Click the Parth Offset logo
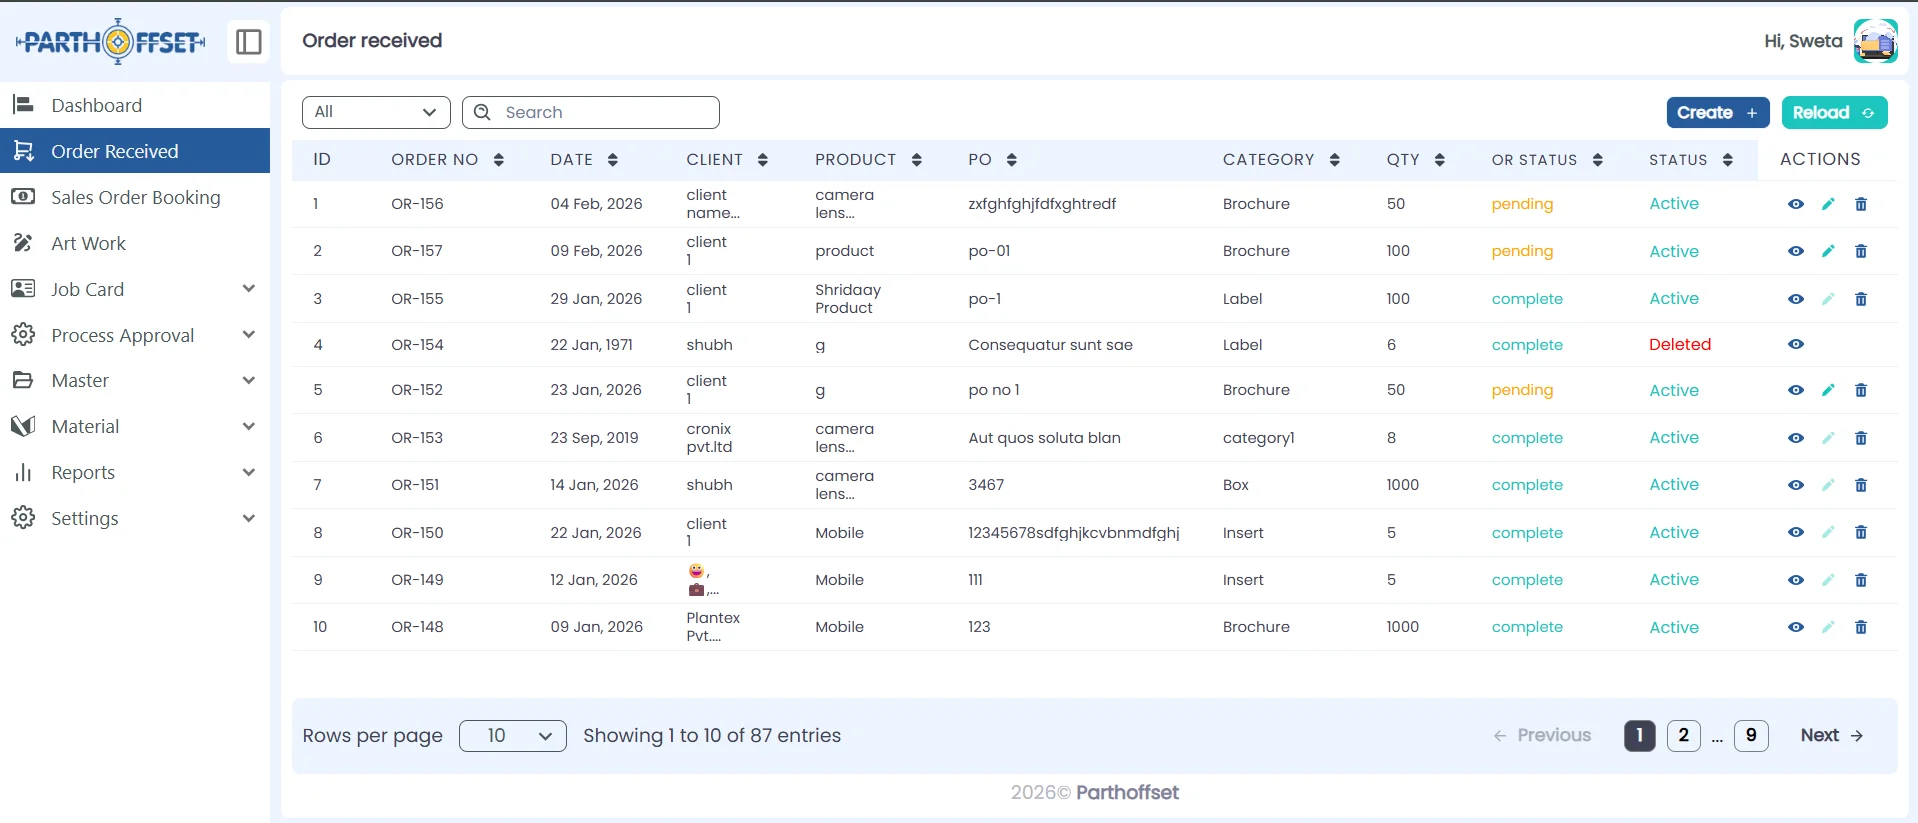 click(x=111, y=42)
